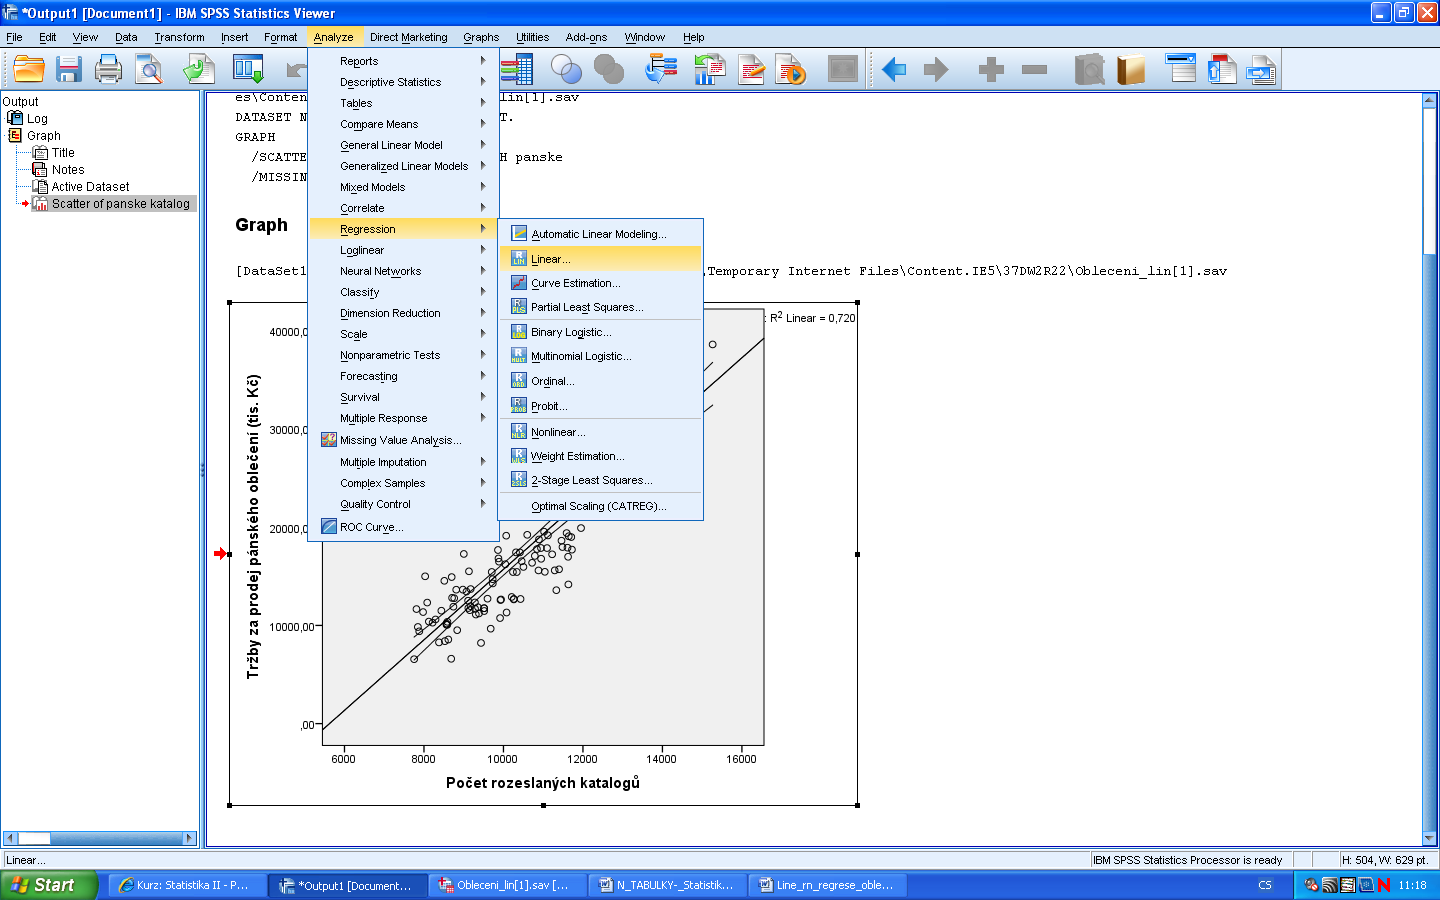Open Print Preview magnifier icon
The height and width of the screenshot is (900, 1440).
pyautogui.click(x=149, y=69)
